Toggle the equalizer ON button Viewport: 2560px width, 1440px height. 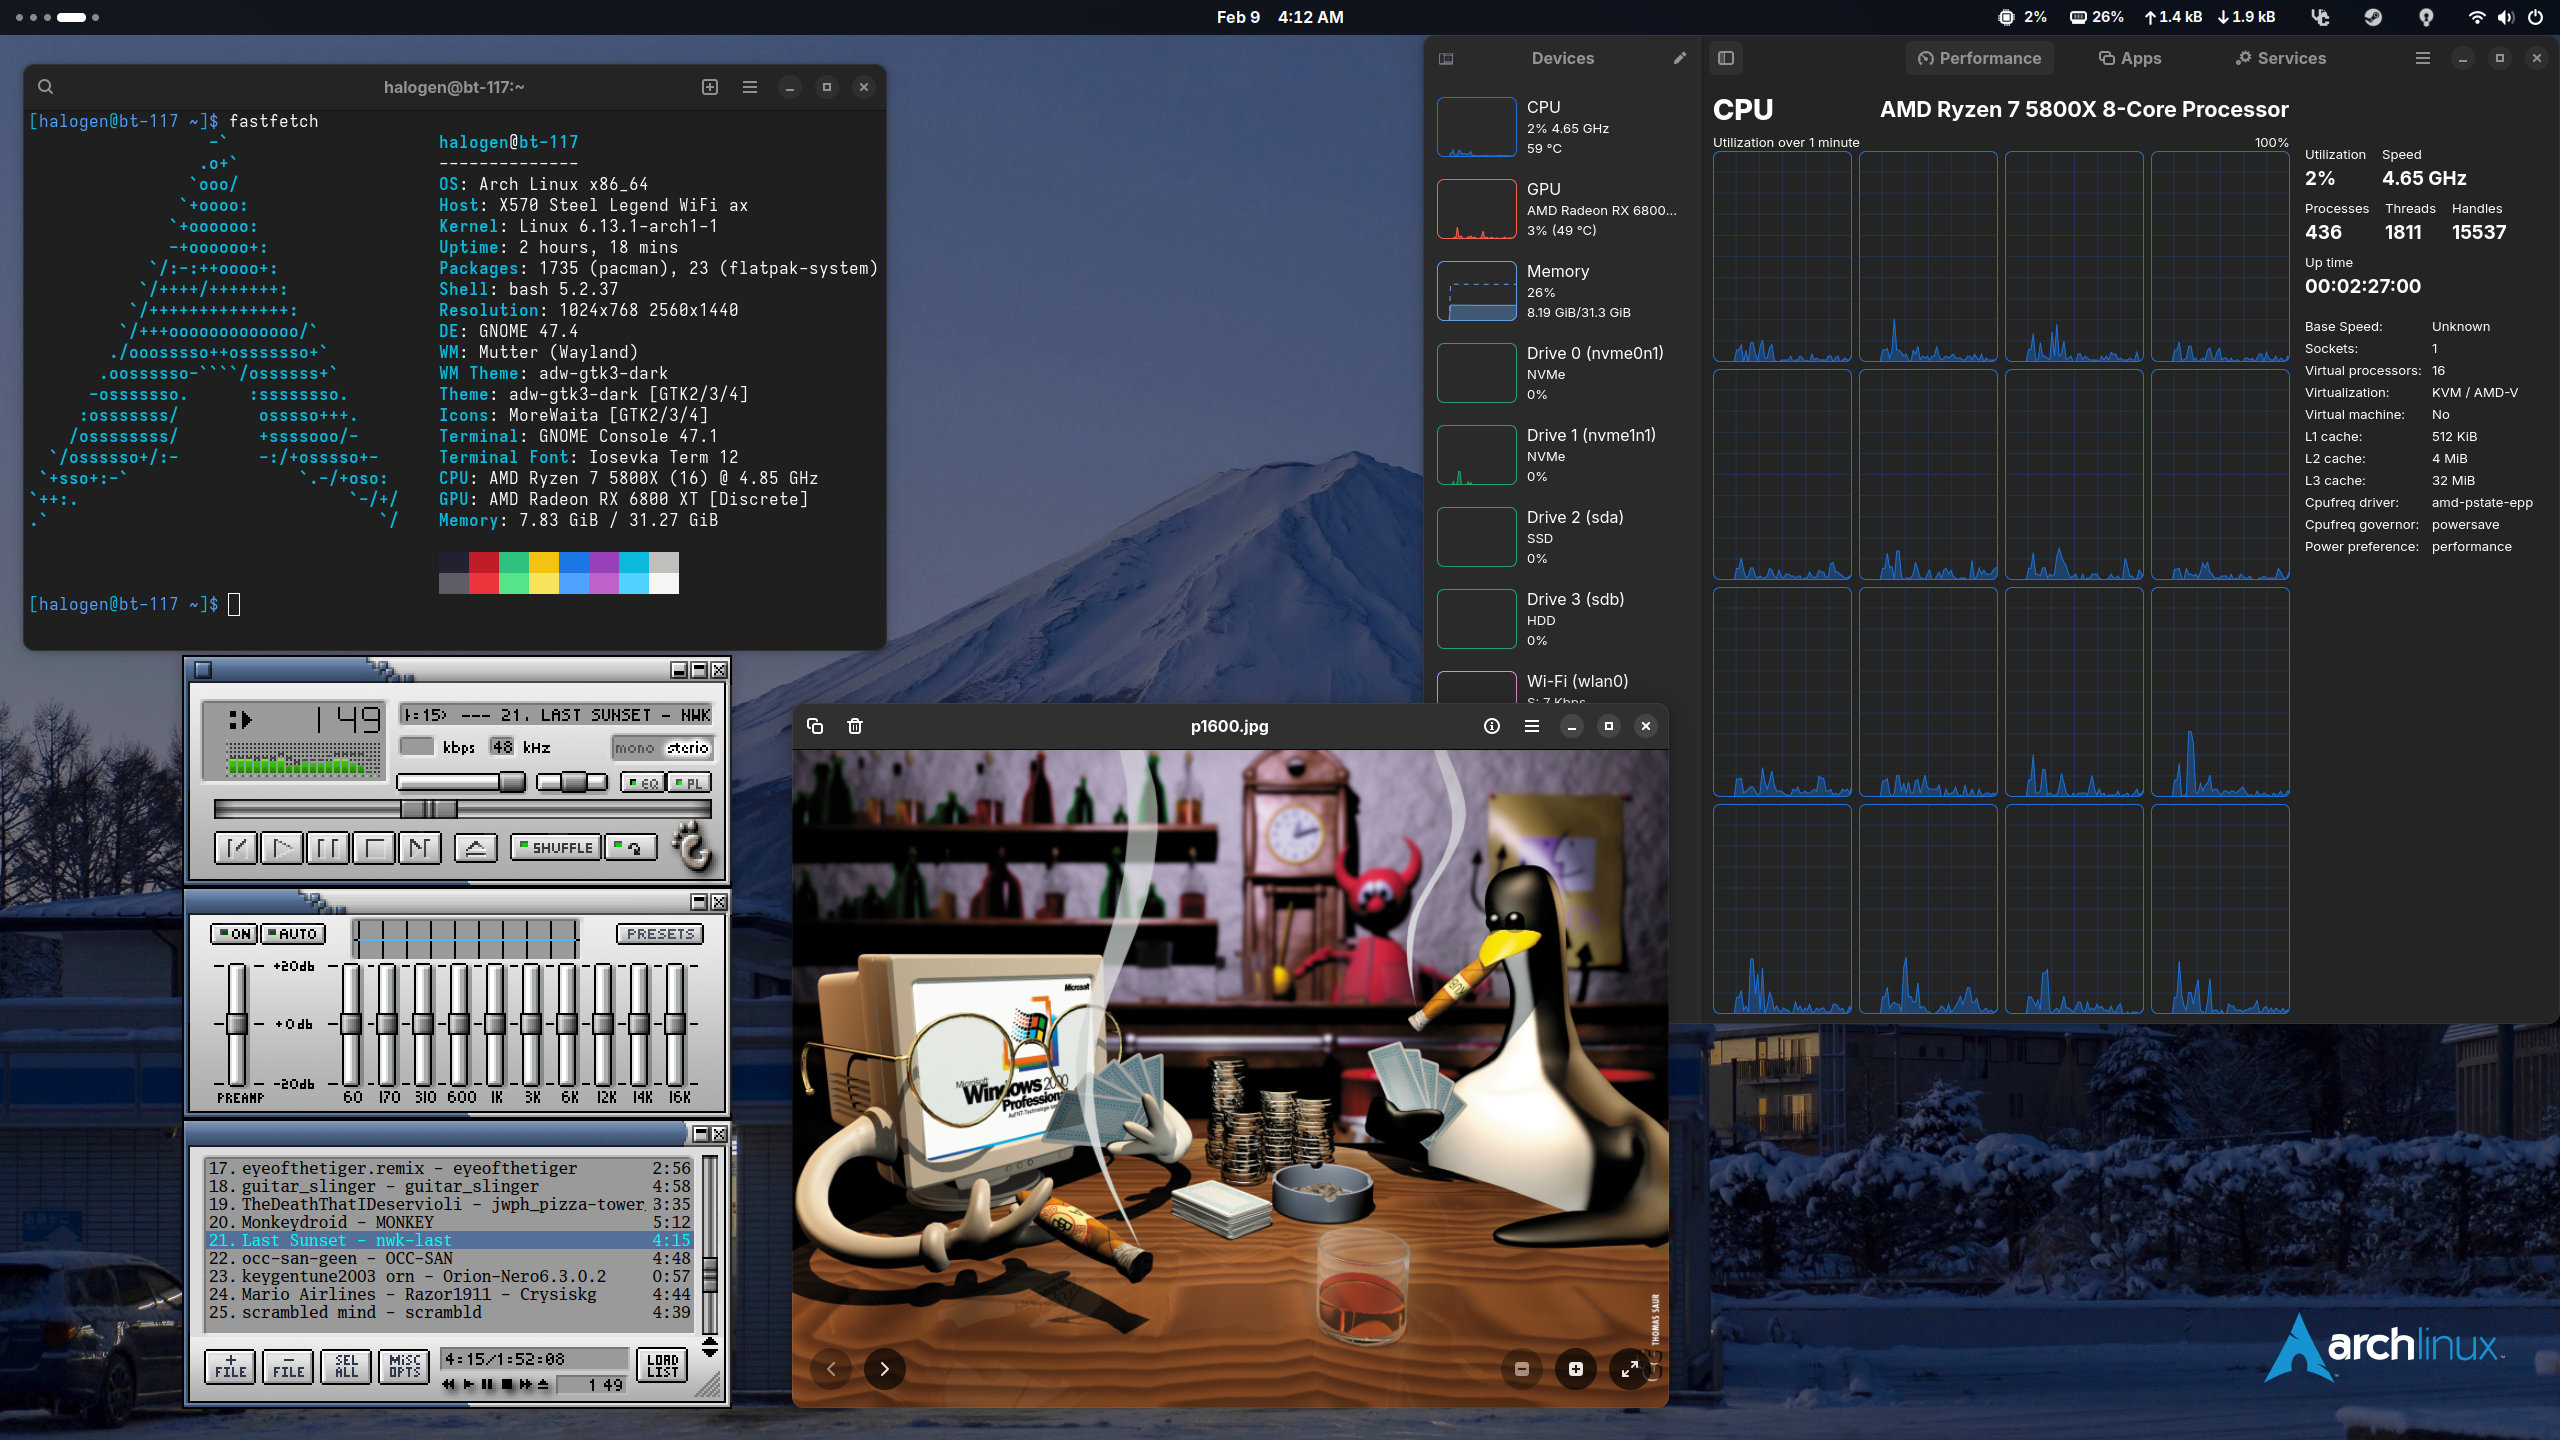[x=234, y=934]
